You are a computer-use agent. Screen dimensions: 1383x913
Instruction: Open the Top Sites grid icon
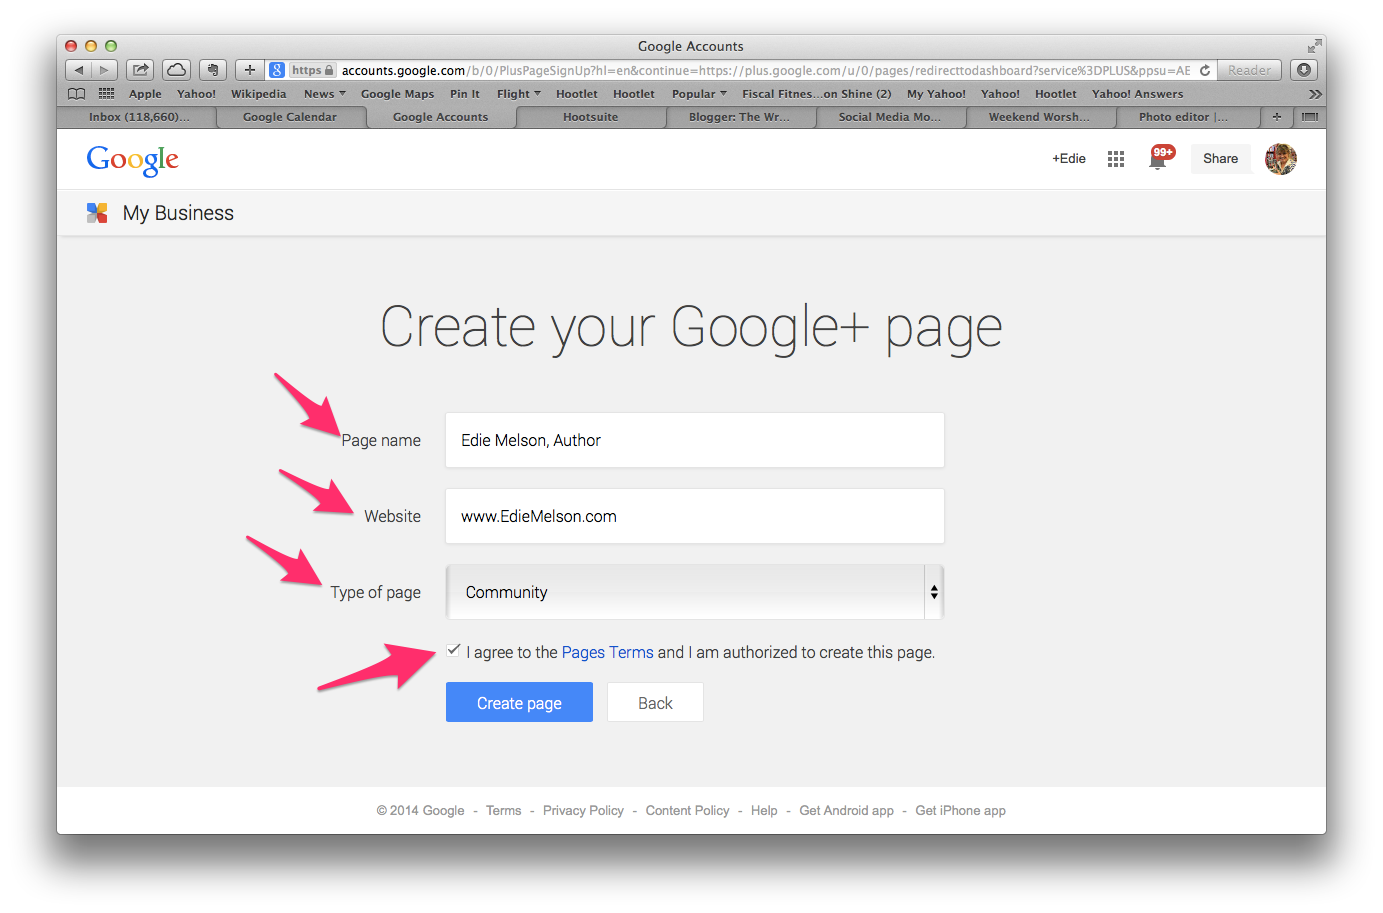[x=106, y=93]
